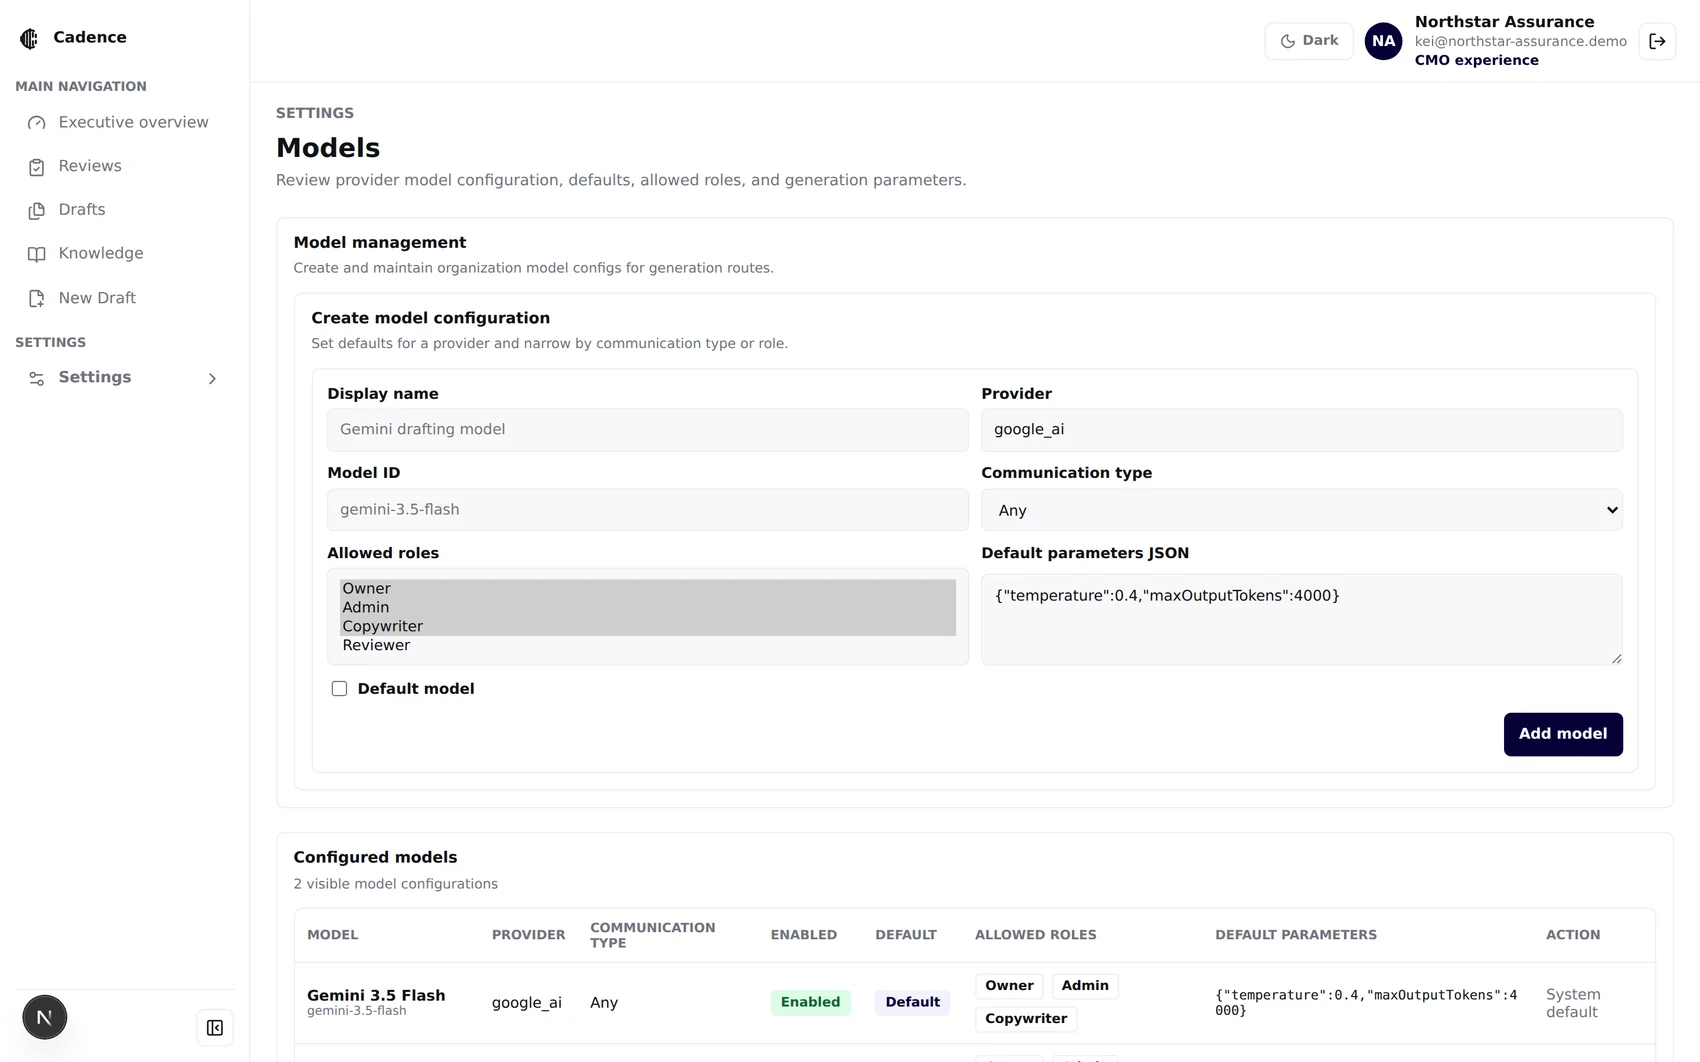Click the ACTION column header

[1572, 935]
